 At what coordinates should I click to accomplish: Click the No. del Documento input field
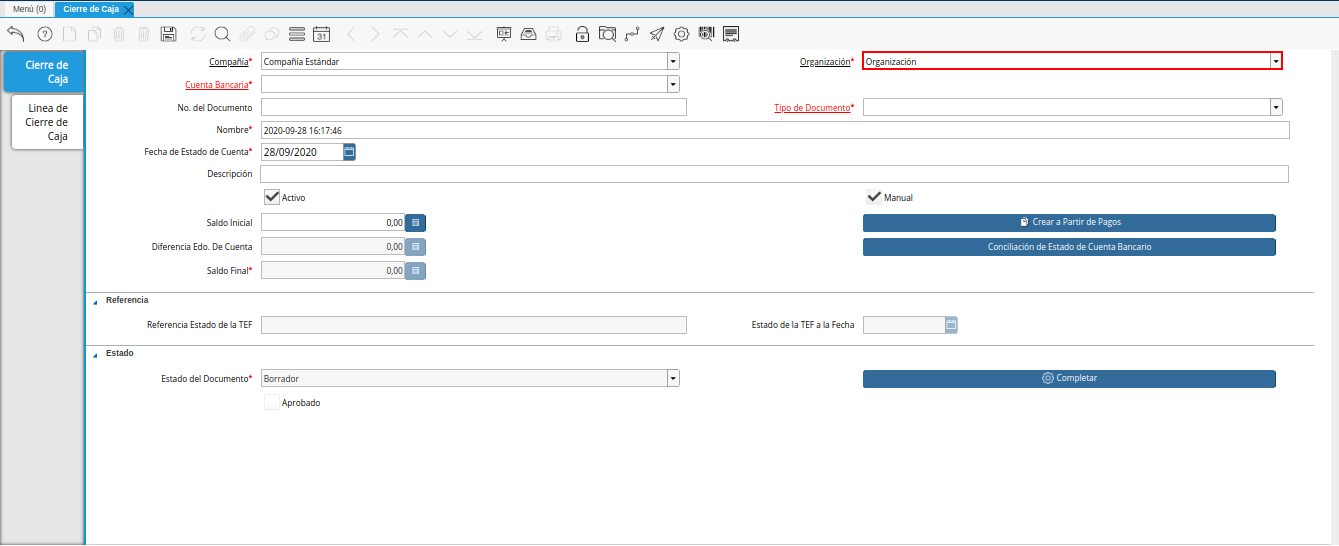point(474,107)
